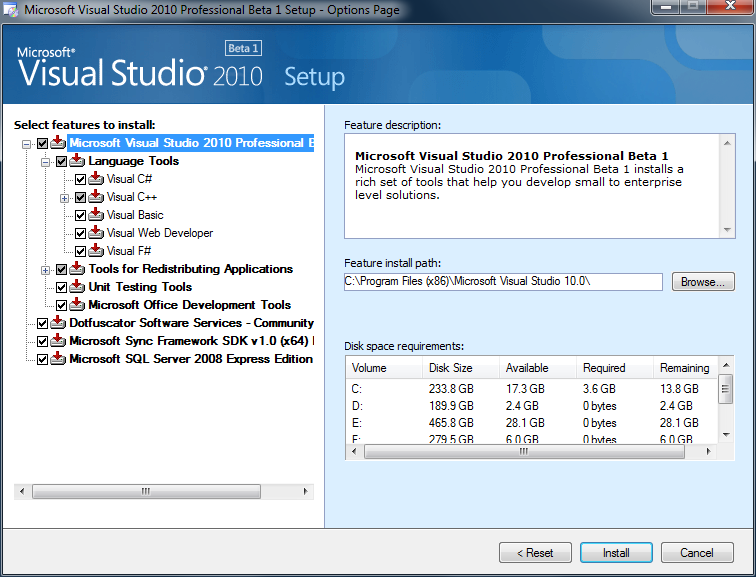This screenshot has height=577, width=756.
Task: Toggle the root Visual Studio 2010 Professional checkbox
Action: coord(42,144)
